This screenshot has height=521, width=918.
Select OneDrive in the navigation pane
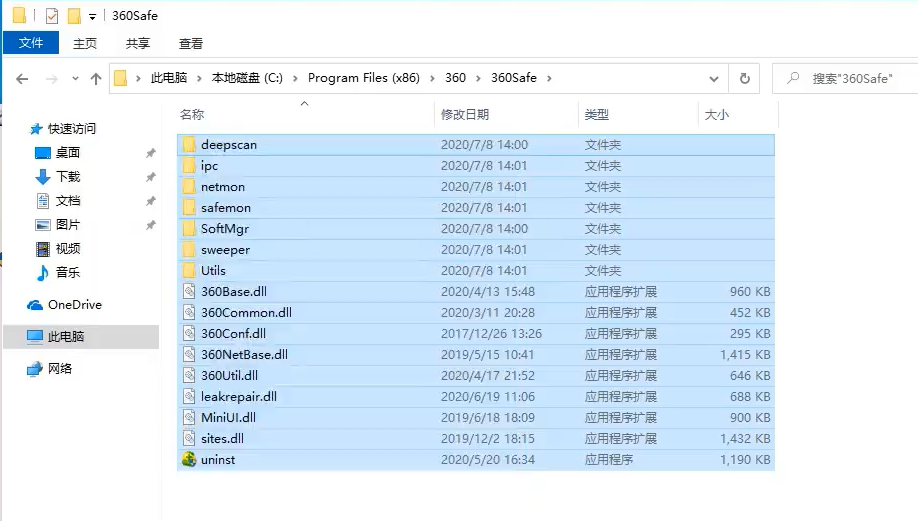pyautogui.click(x=74, y=305)
